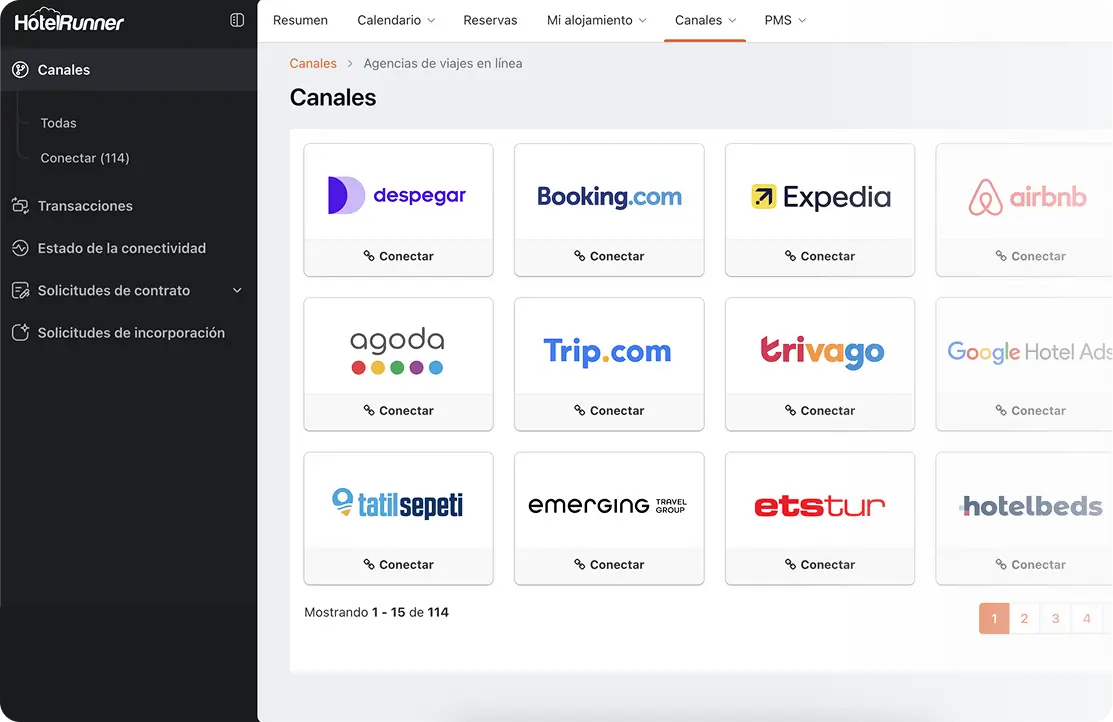Click the etstur channel logo
The width and height of the screenshot is (1113, 722).
(x=819, y=505)
